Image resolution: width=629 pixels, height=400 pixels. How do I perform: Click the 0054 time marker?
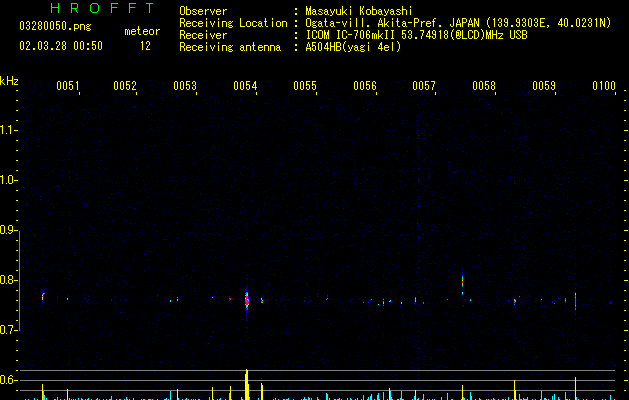pos(245,86)
